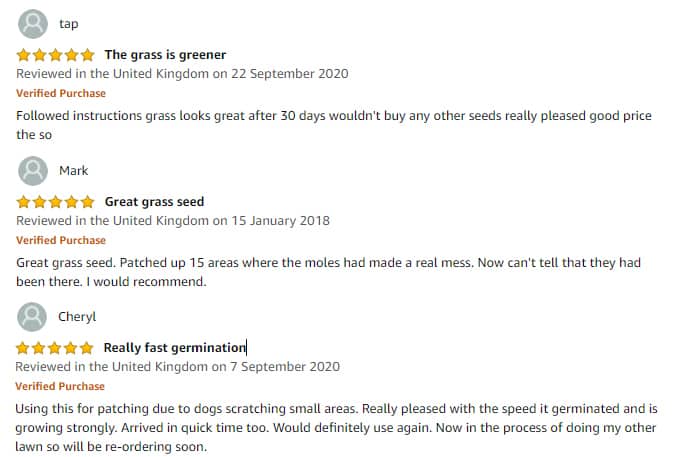Open reviewer profile name 'Cheryl'

pyautogui.click(x=77, y=317)
